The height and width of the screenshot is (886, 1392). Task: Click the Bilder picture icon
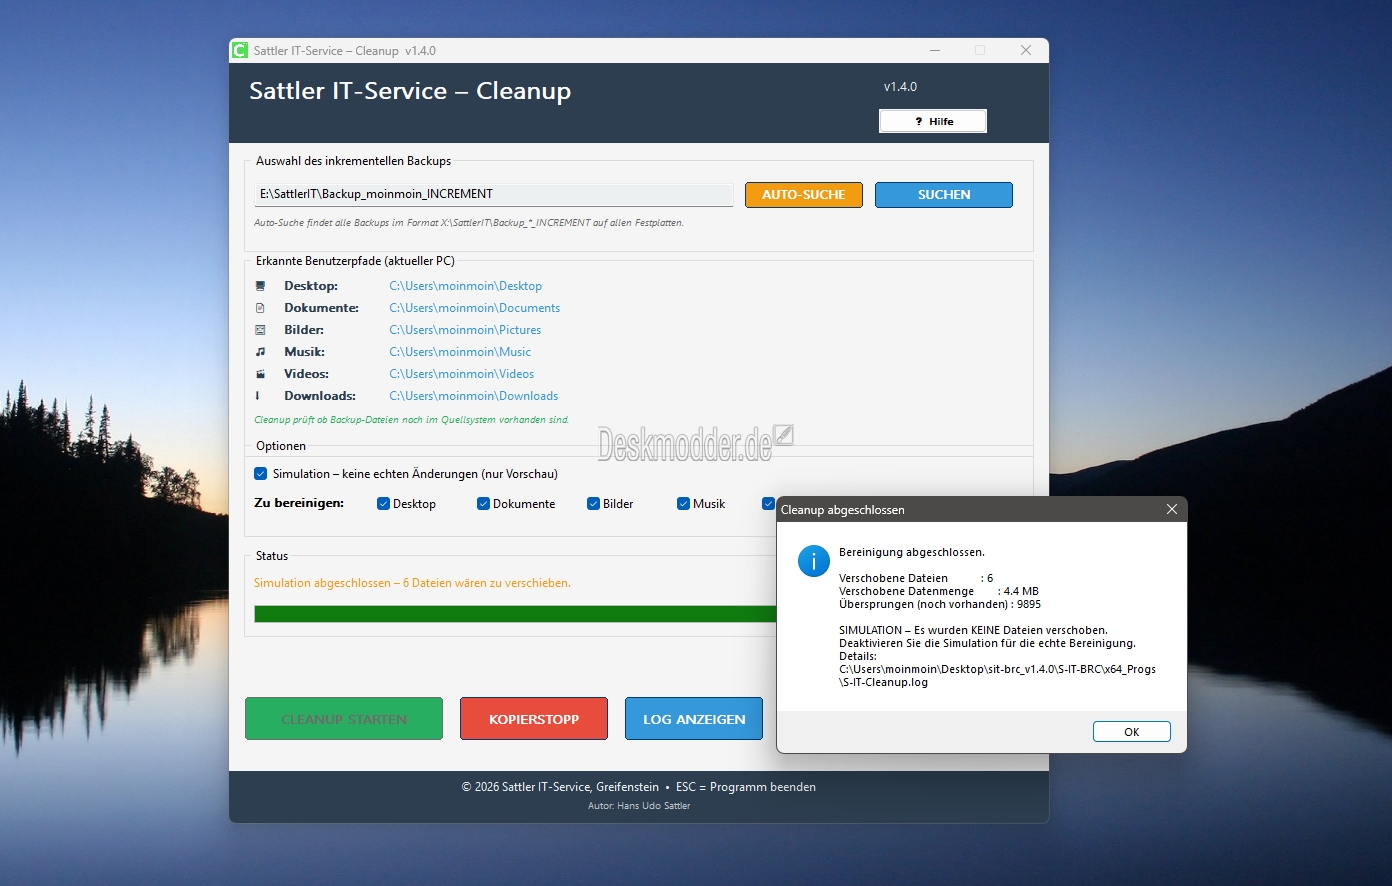(x=260, y=330)
